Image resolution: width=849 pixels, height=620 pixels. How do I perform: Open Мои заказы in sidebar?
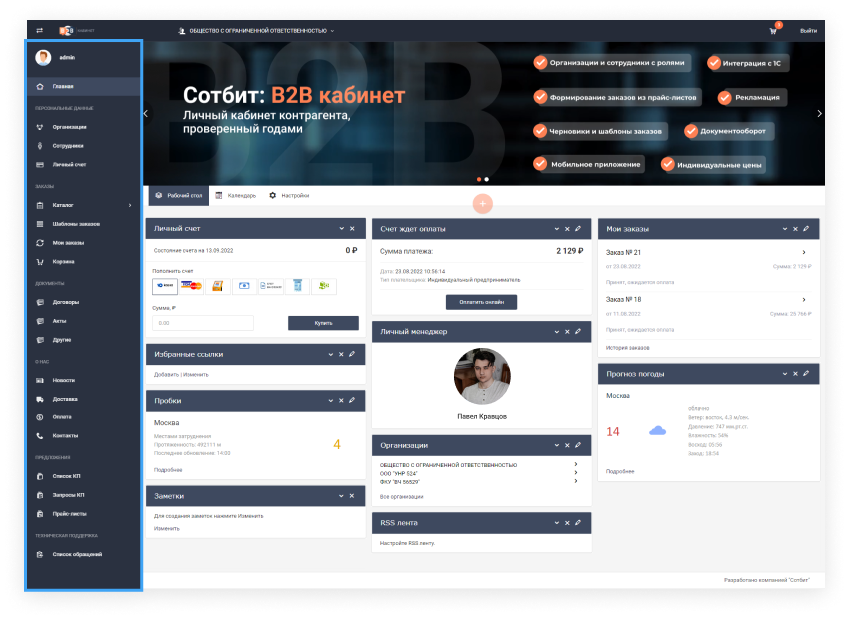click(x=68, y=243)
